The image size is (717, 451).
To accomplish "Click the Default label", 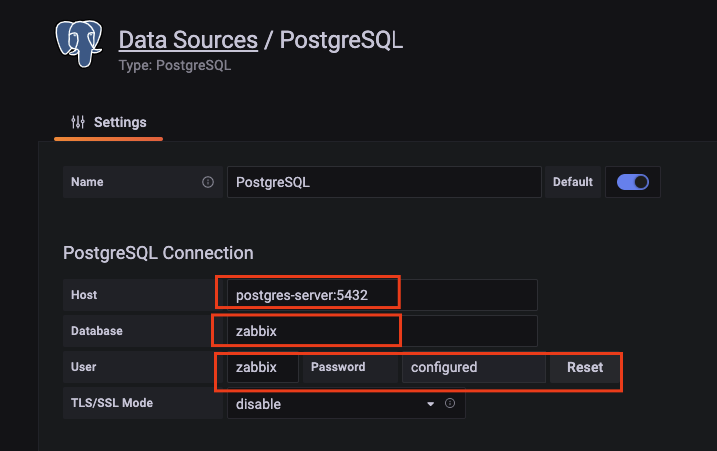I will (573, 182).
